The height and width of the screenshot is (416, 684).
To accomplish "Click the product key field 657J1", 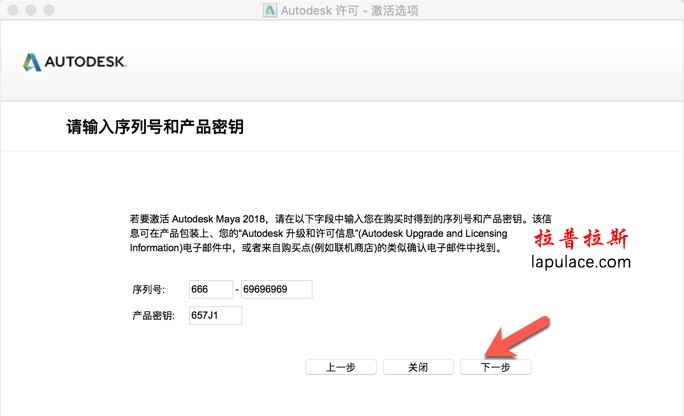I will tap(215, 315).
